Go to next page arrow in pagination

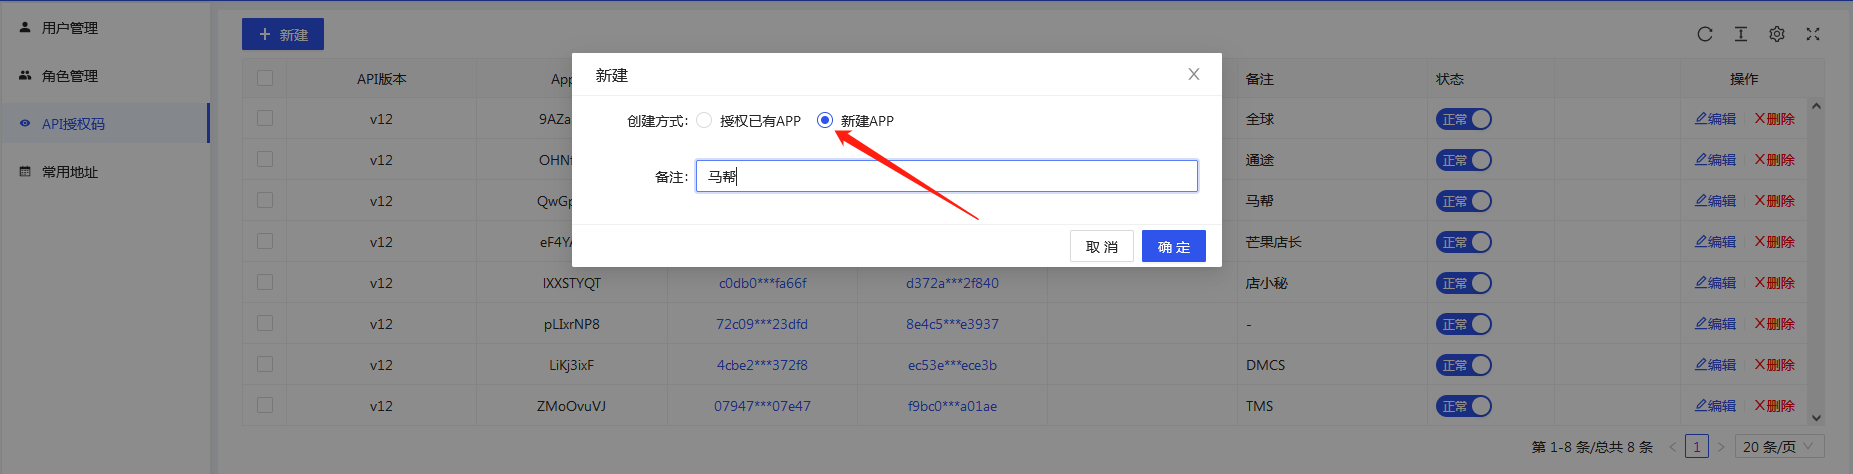point(1721,447)
